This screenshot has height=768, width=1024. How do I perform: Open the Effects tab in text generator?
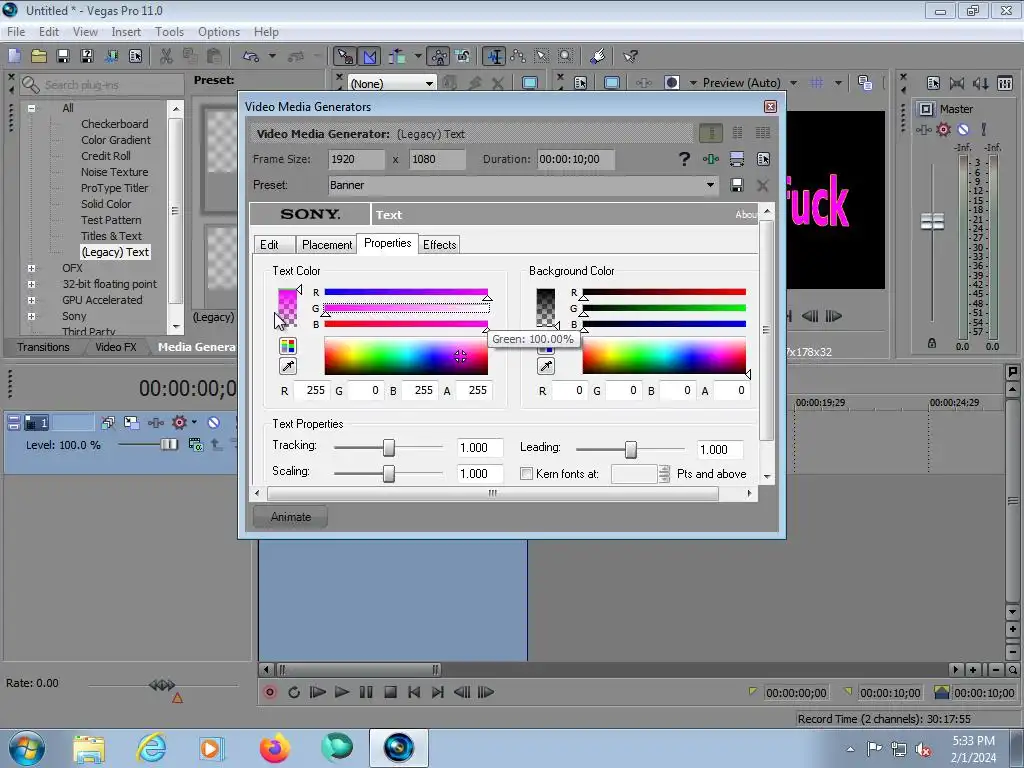pyautogui.click(x=440, y=245)
